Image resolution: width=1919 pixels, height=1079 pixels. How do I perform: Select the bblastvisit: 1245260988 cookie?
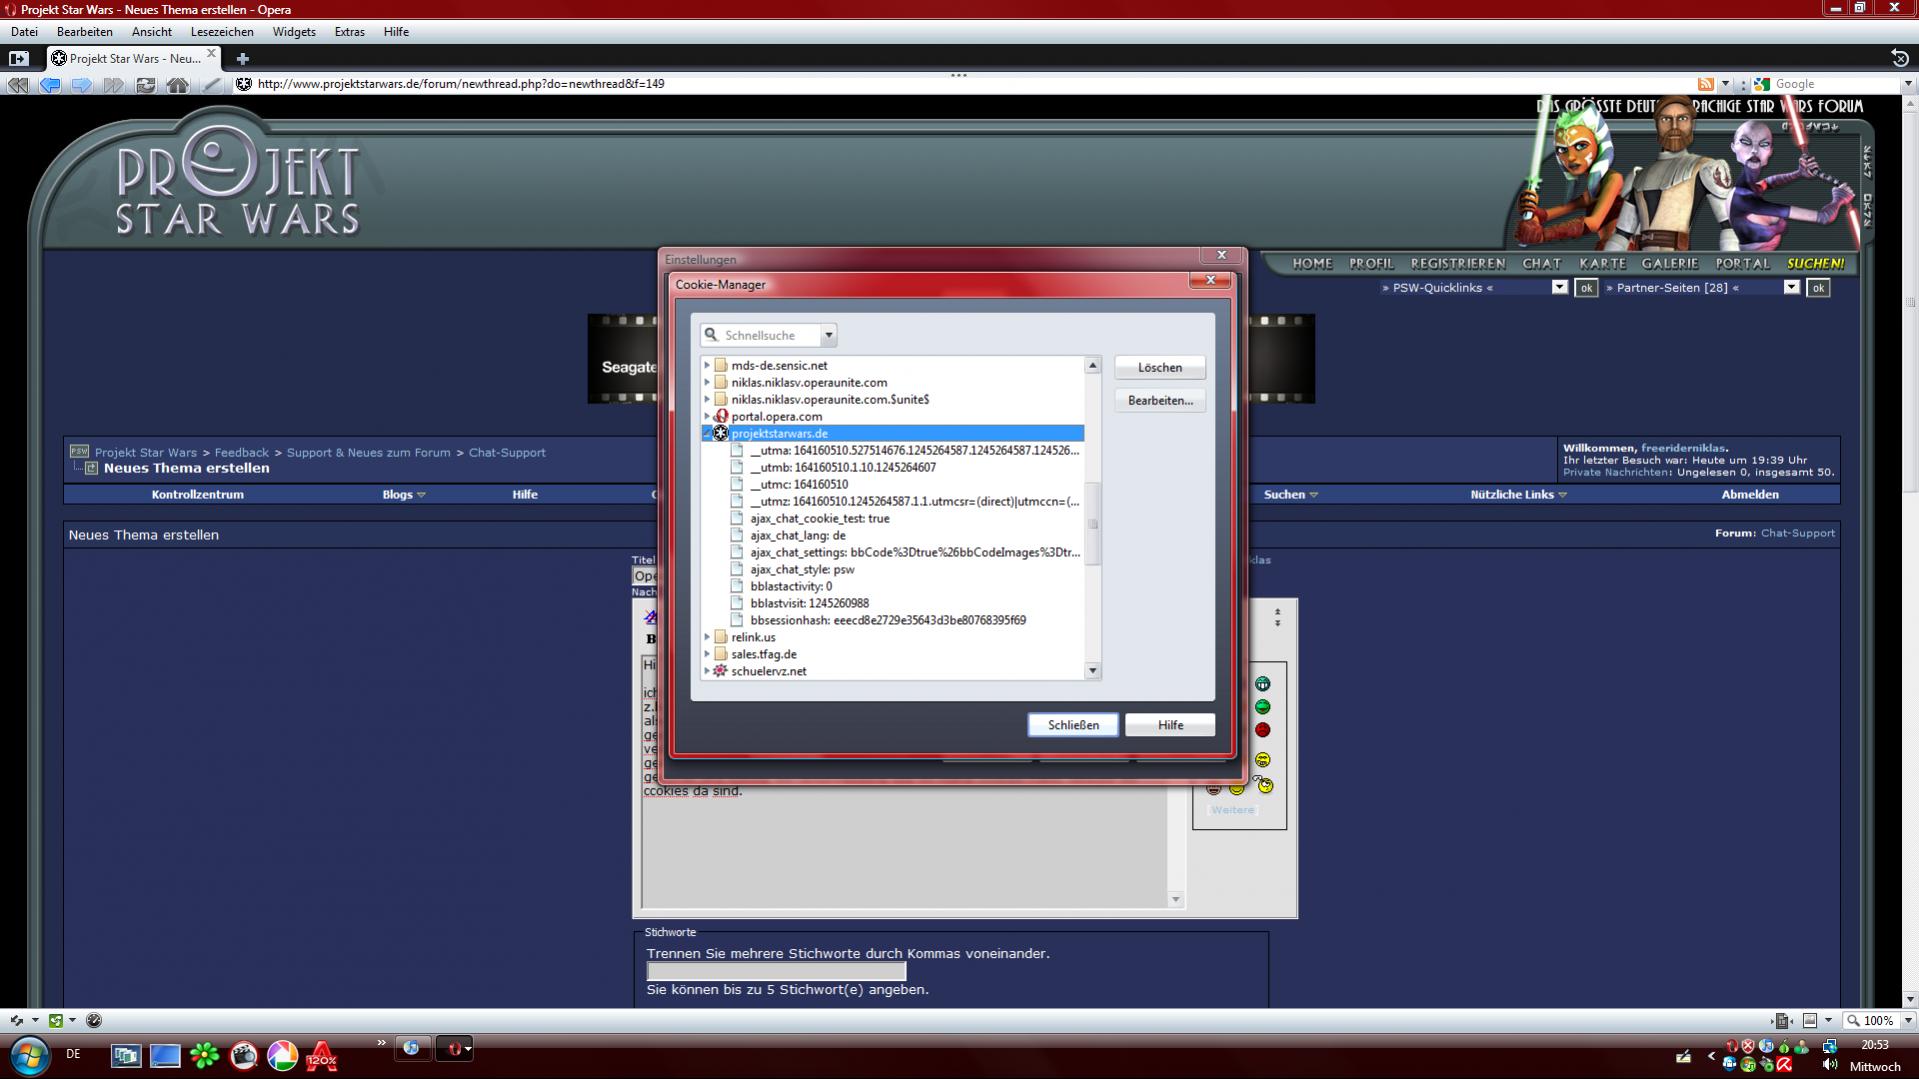point(809,604)
